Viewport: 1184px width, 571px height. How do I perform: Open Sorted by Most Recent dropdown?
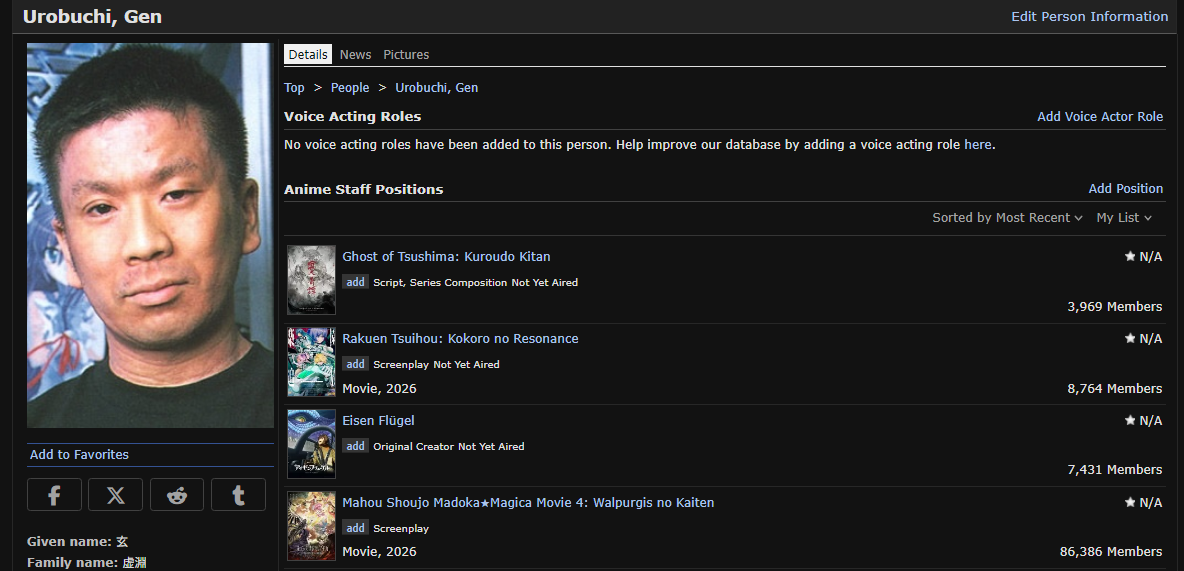pyautogui.click(x=1007, y=218)
